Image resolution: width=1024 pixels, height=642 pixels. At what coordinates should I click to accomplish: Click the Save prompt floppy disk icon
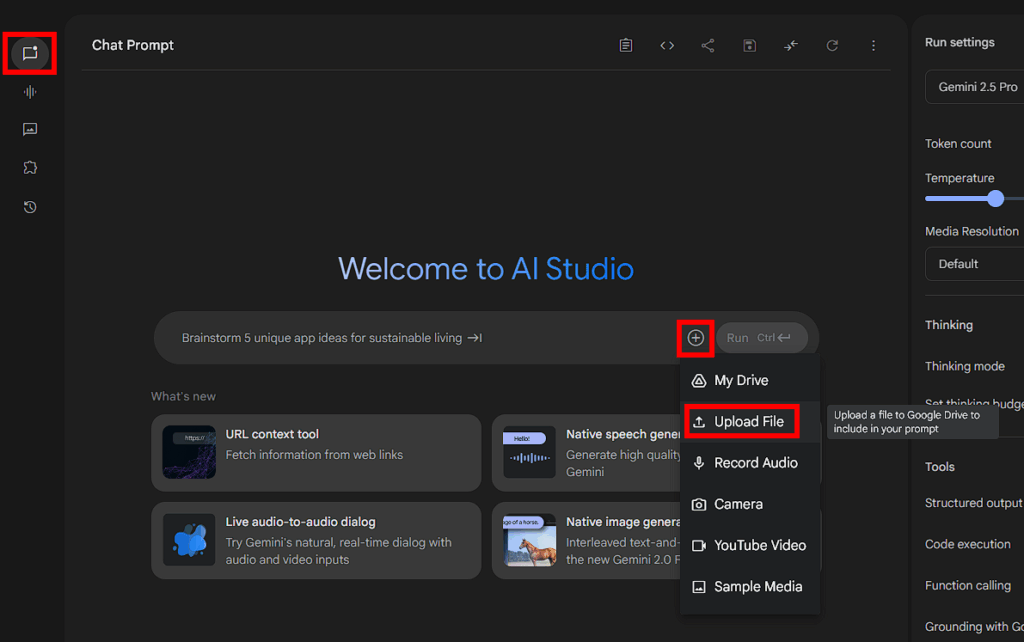pos(749,45)
